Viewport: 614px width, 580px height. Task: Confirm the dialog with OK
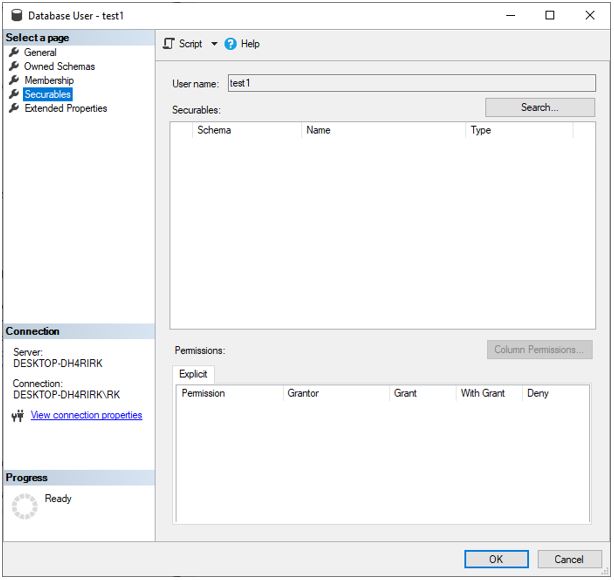pos(496,559)
